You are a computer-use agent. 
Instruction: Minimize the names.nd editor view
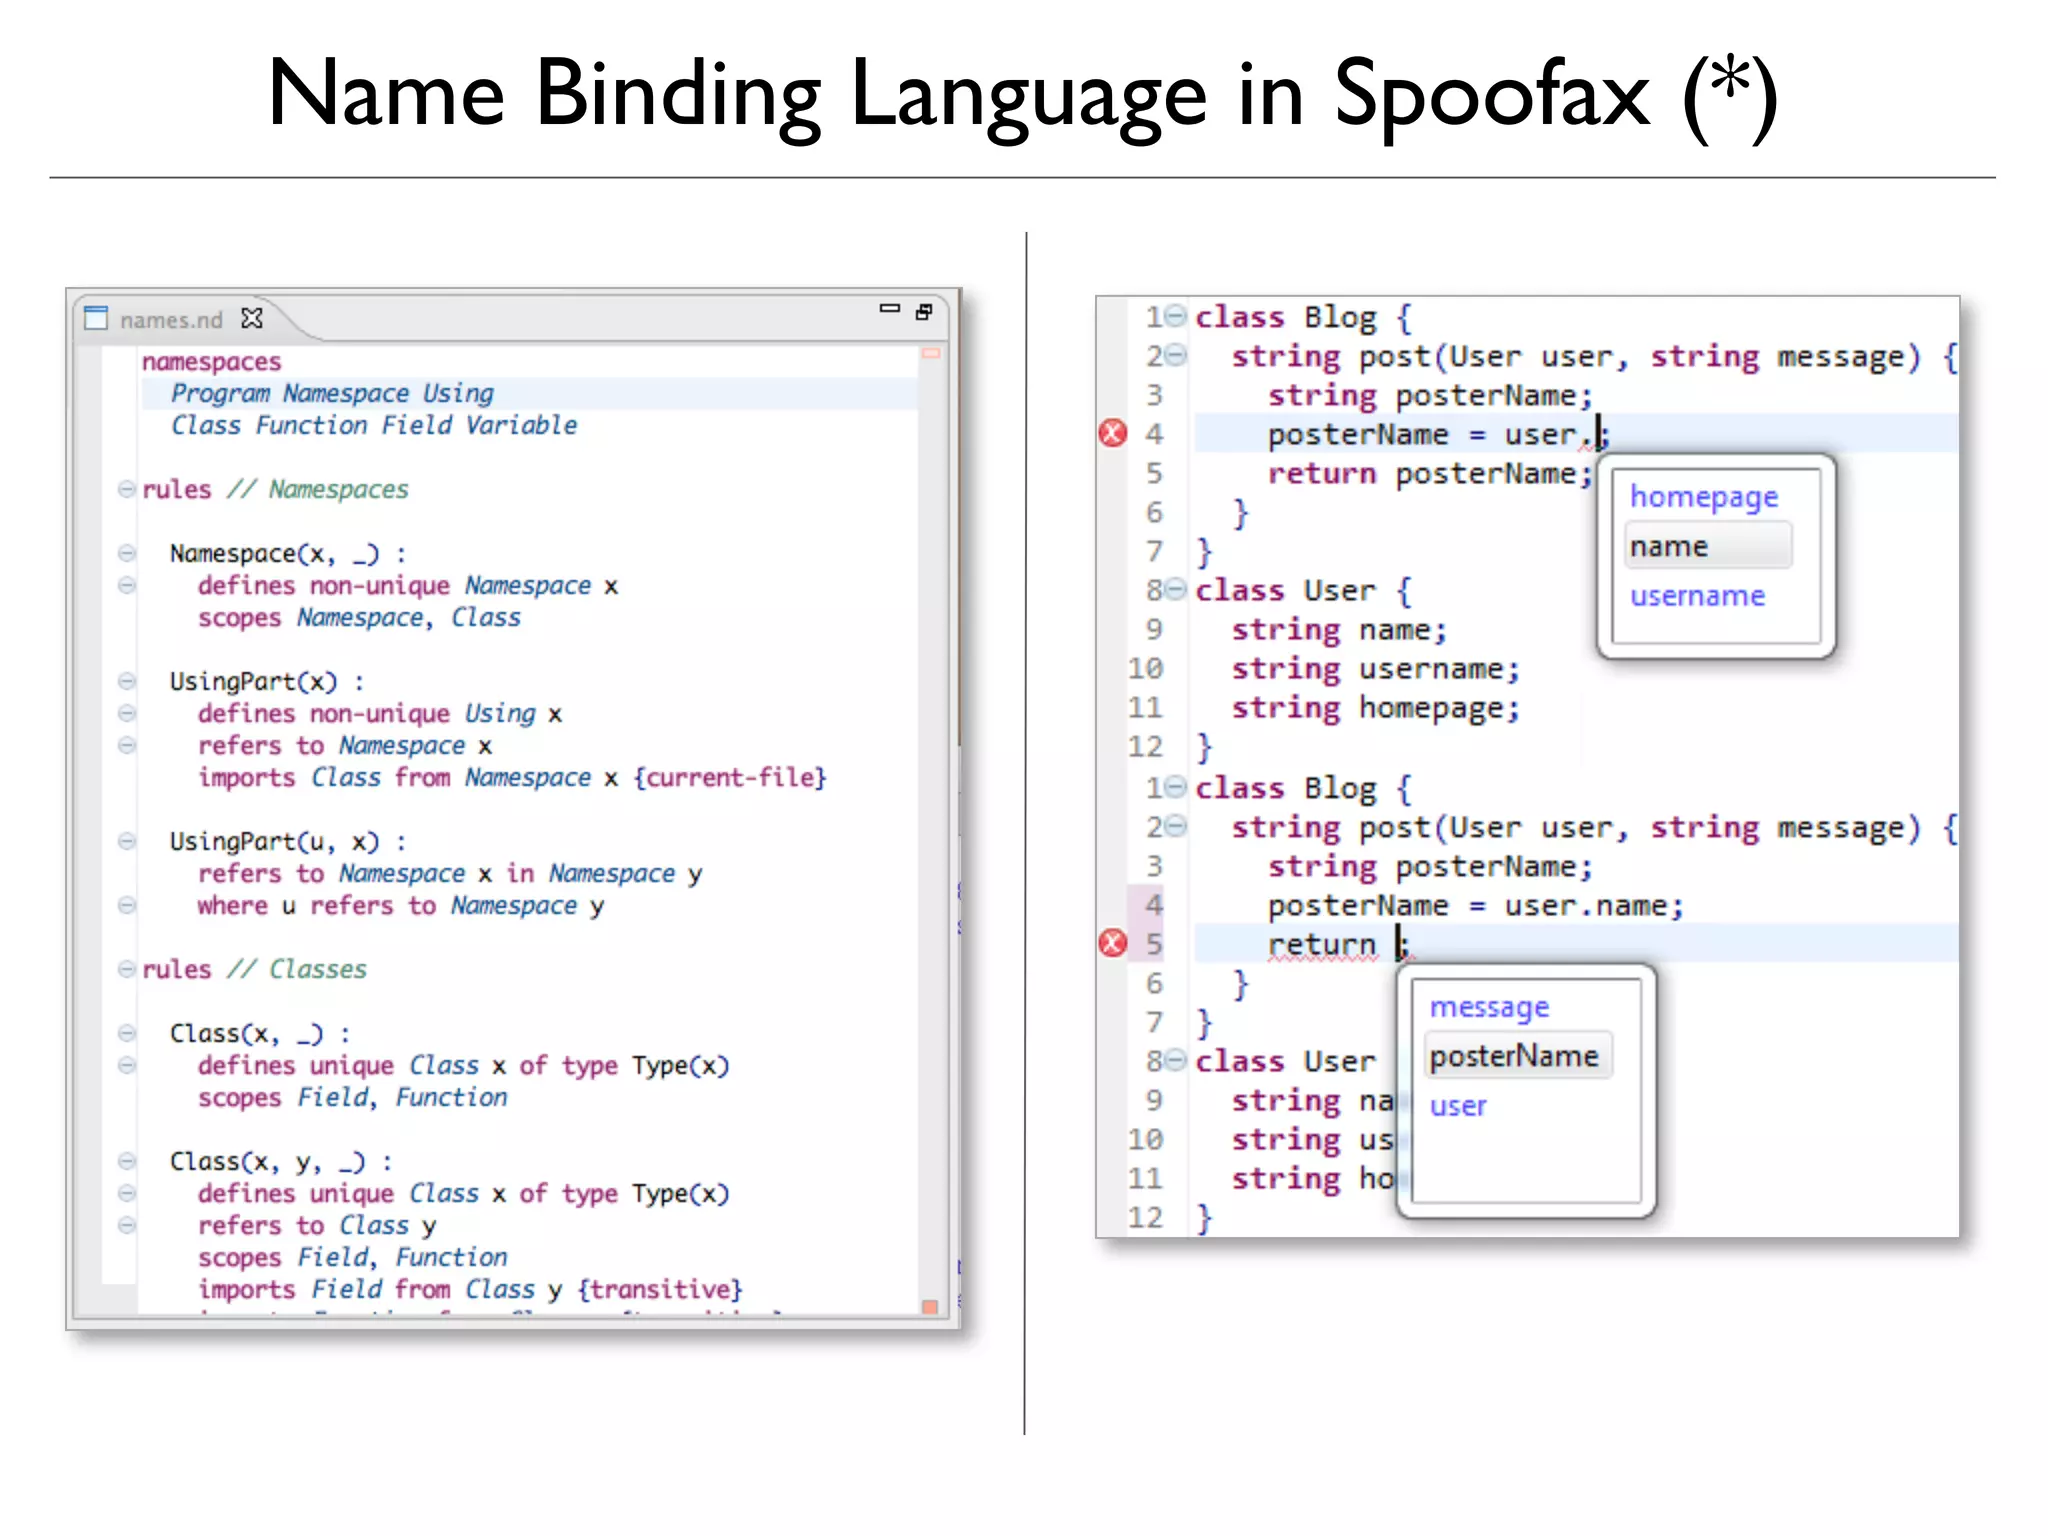(889, 310)
